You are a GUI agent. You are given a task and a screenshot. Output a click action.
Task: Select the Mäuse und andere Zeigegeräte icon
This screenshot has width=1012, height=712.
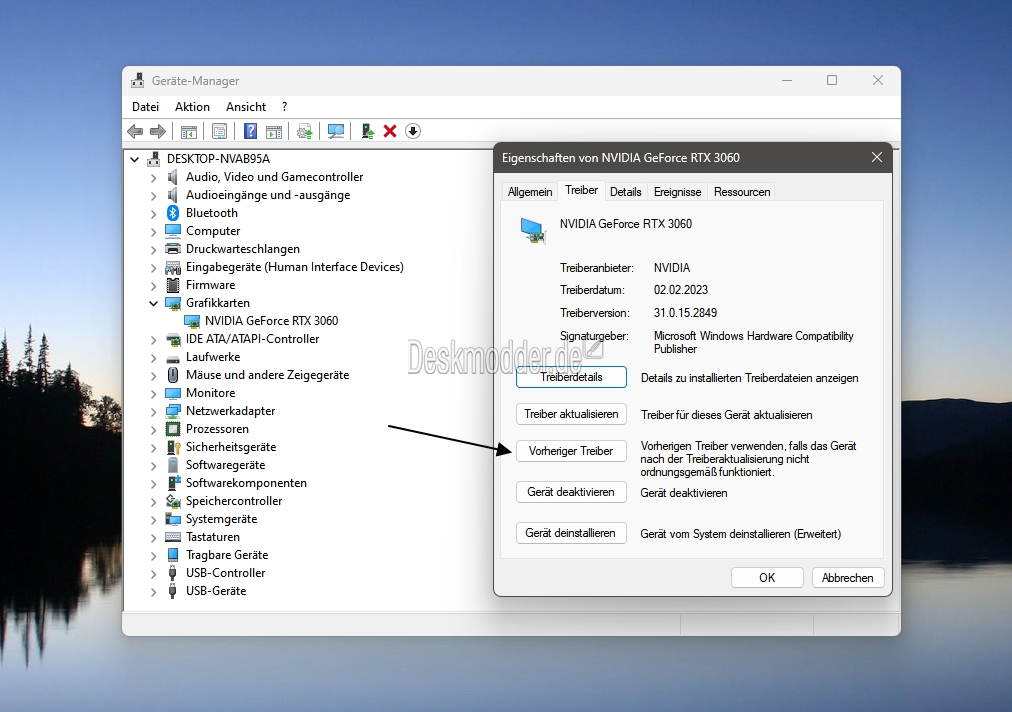coord(173,375)
